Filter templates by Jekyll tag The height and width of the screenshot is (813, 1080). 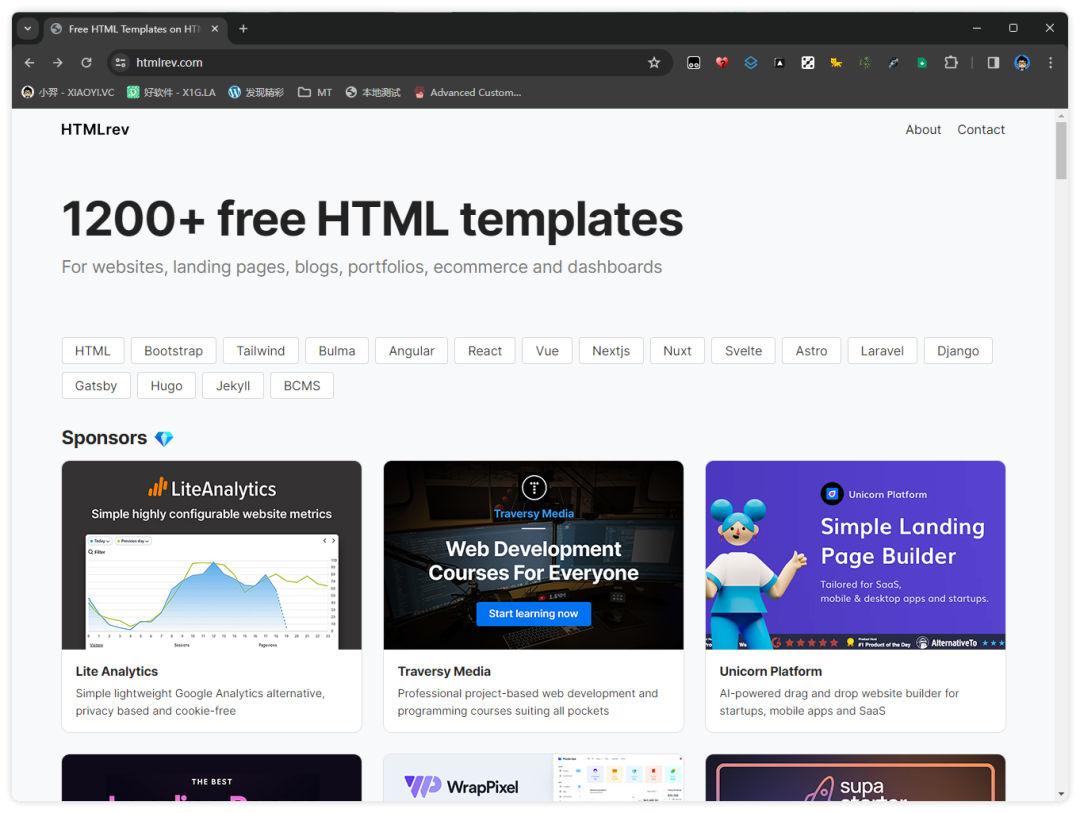233,386
